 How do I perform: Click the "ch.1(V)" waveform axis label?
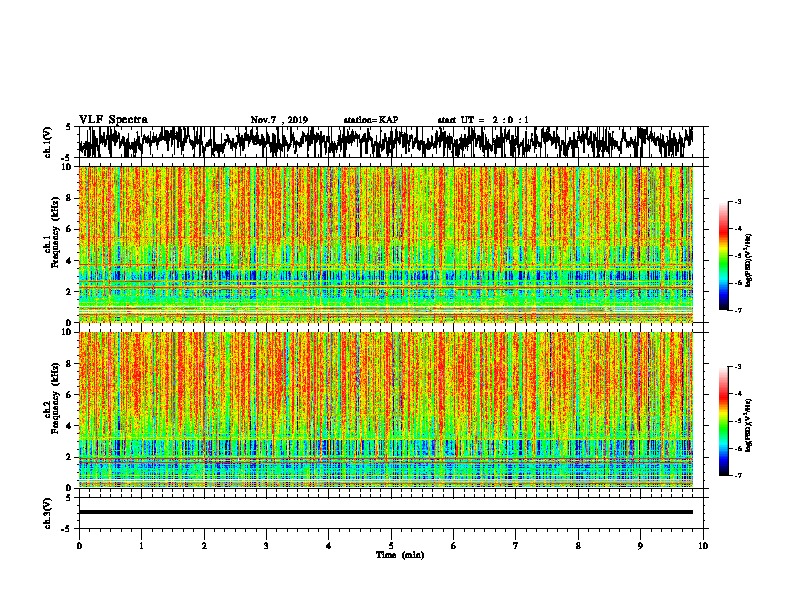[x=48, y=142]
